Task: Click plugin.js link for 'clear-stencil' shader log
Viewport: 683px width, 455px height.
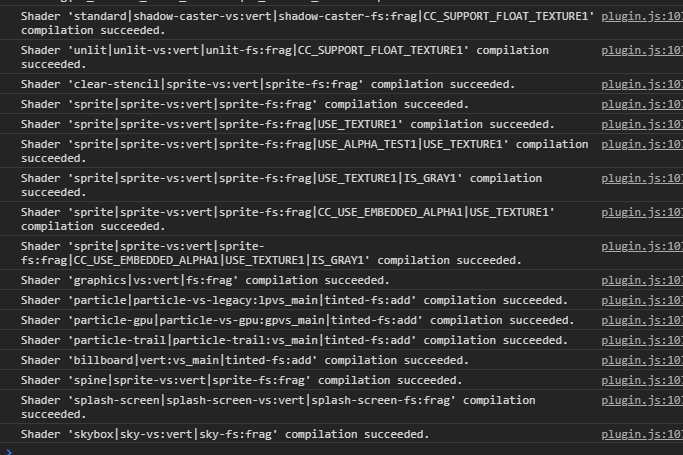Action: tap(641, 84)
